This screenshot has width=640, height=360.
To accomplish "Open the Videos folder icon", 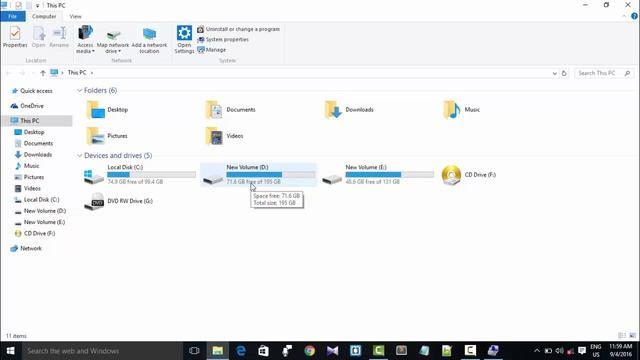I will tap(215, 136).
